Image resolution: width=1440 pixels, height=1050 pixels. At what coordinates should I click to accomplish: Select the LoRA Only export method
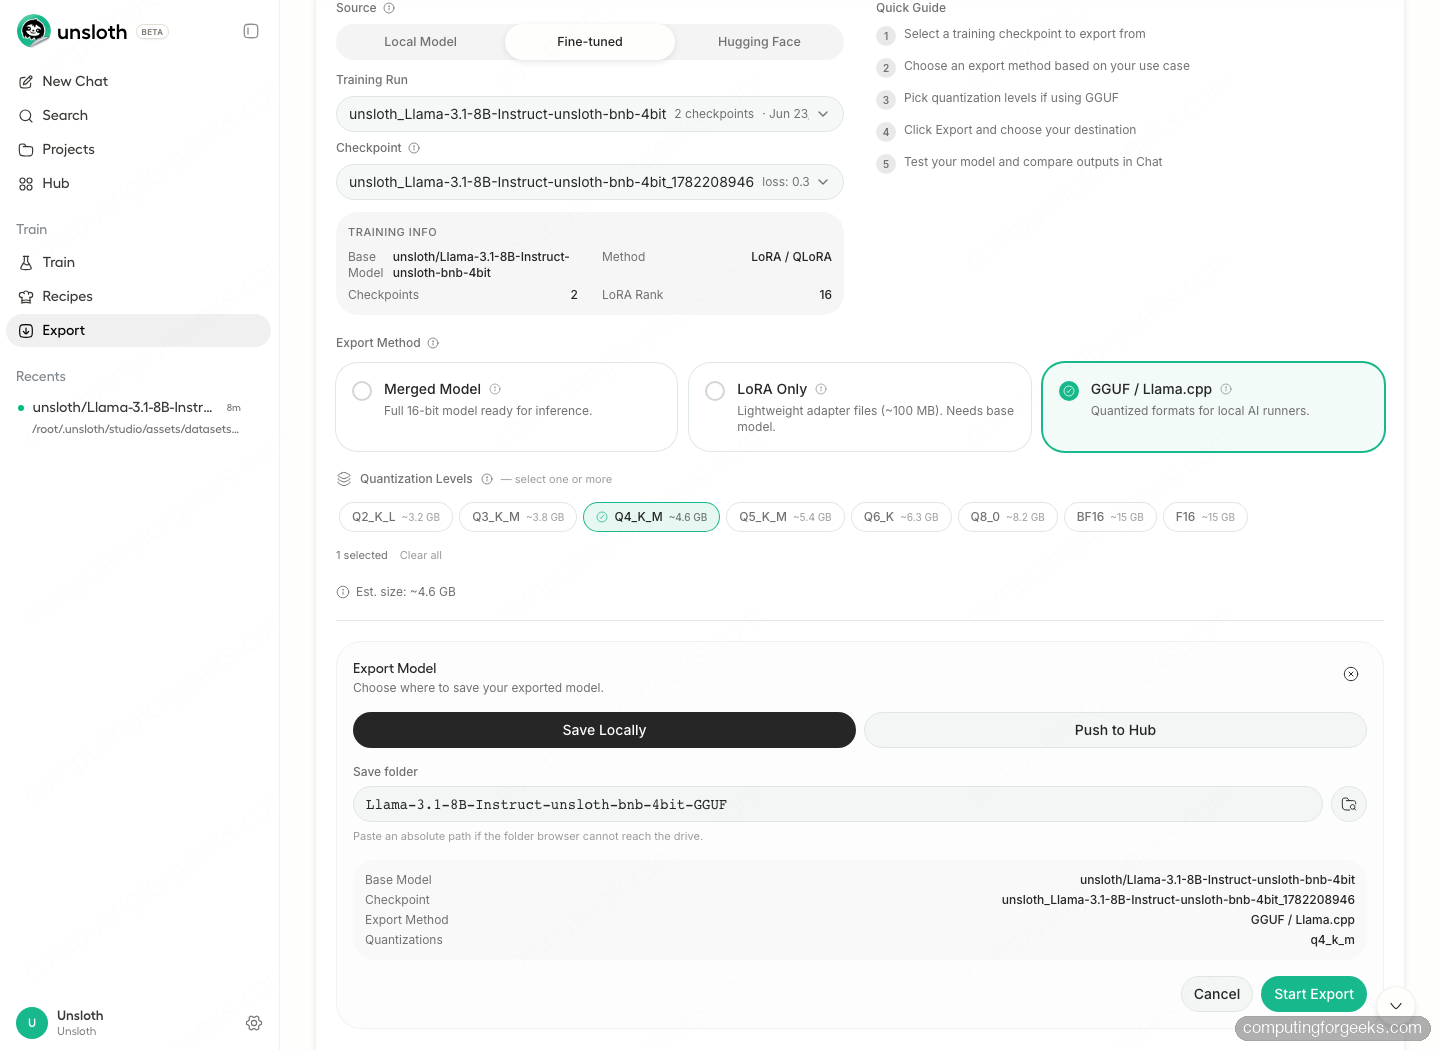coord(860,407)
